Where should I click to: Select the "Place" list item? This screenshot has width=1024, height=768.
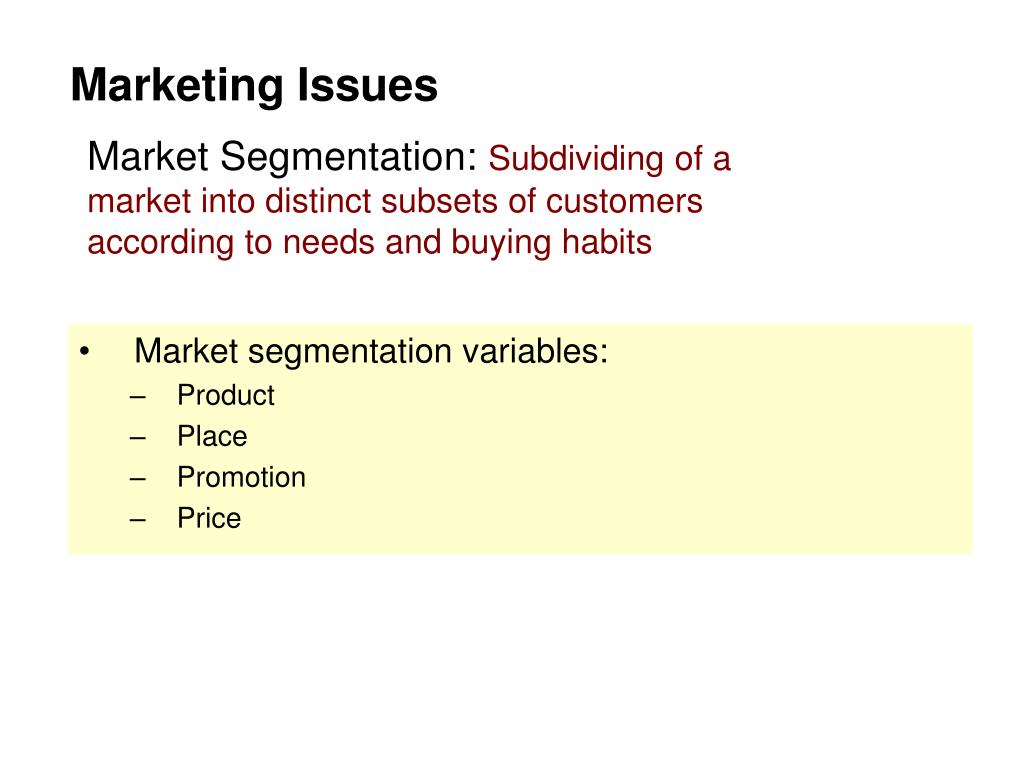[x=212, y=436]
